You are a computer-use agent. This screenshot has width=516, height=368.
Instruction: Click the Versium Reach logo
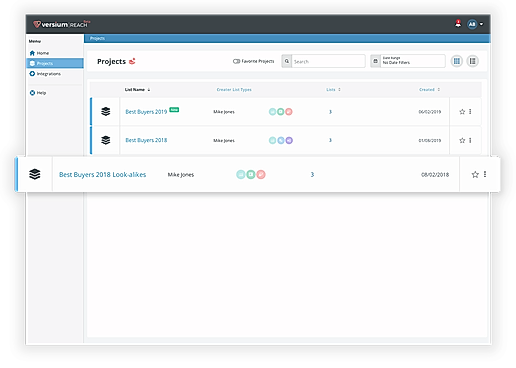(62, 24)
